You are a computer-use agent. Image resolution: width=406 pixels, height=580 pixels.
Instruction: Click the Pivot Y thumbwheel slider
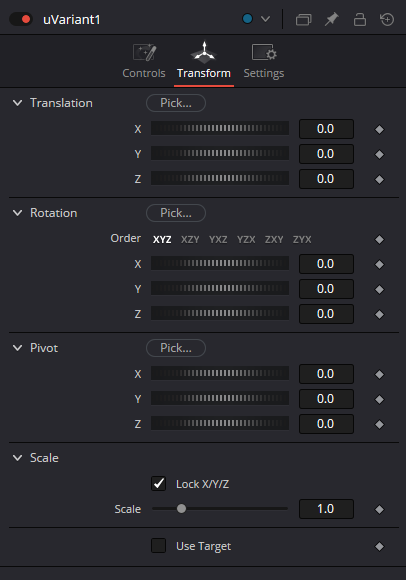click(x=220, y=398)
